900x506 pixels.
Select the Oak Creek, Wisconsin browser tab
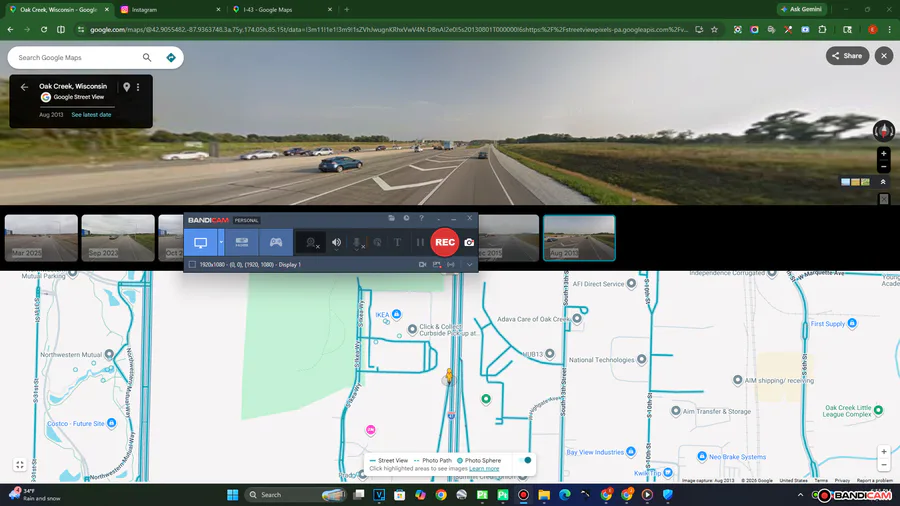pos(57,10)
